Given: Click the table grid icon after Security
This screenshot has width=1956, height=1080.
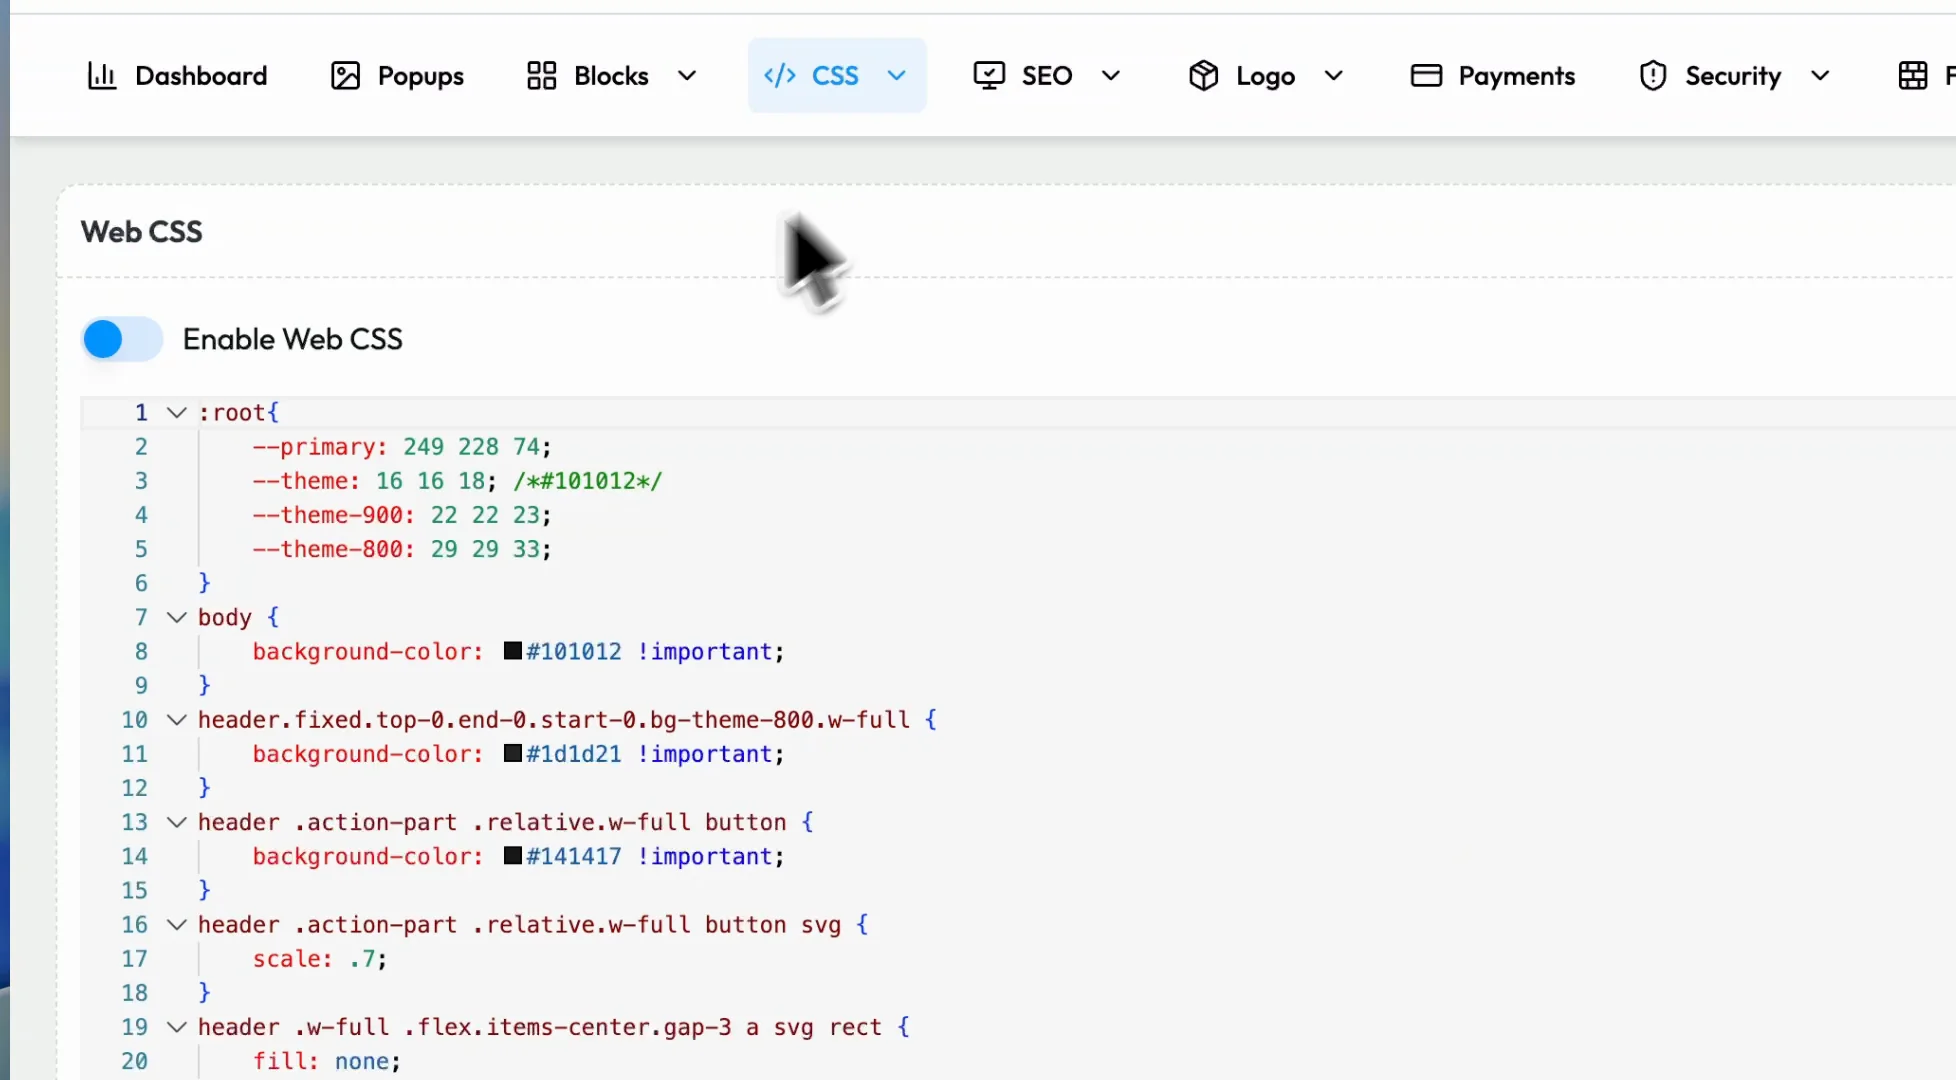Looking at the screenshot, I should pos(1912,76).
